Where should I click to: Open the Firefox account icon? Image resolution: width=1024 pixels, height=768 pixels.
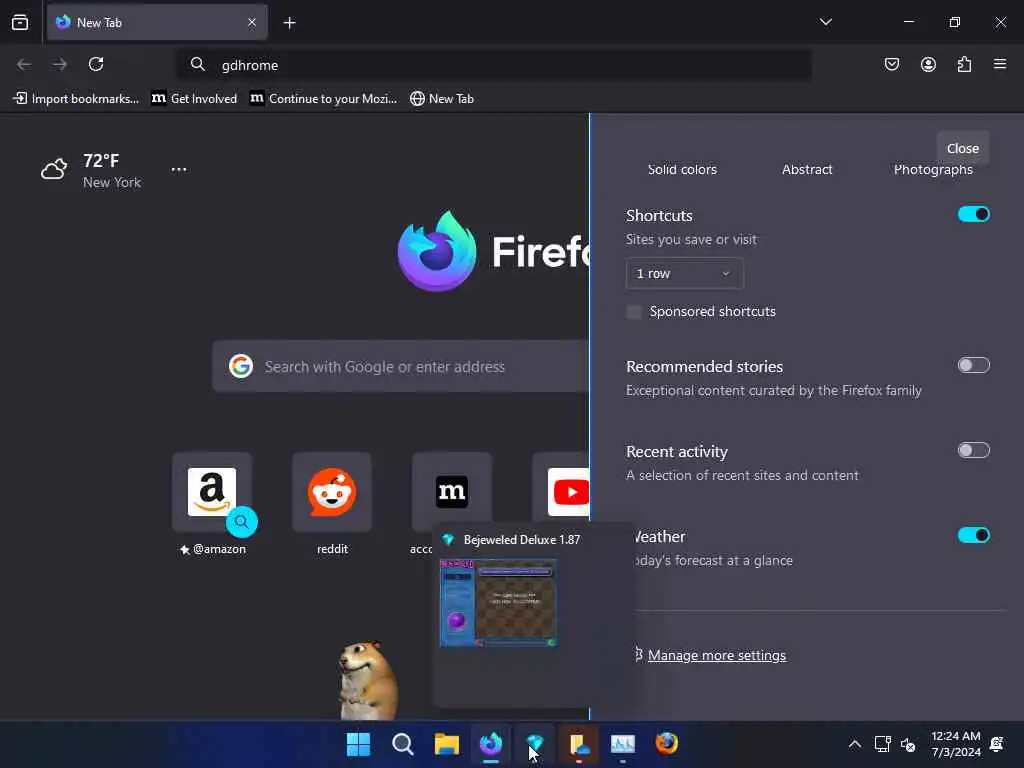coord(928,64)
